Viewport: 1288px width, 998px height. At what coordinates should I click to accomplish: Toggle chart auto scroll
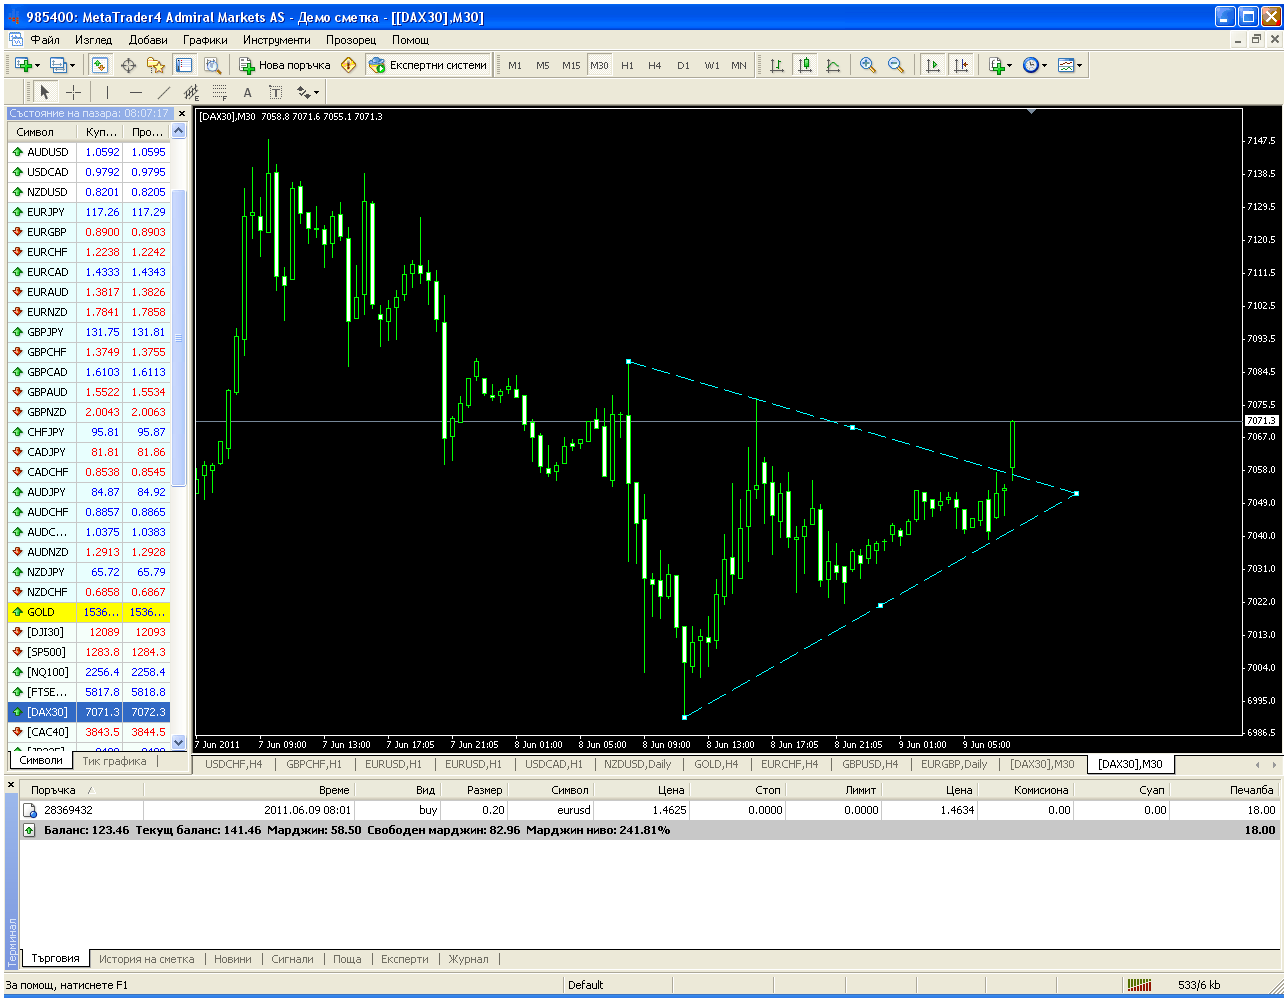click(932, 65)
